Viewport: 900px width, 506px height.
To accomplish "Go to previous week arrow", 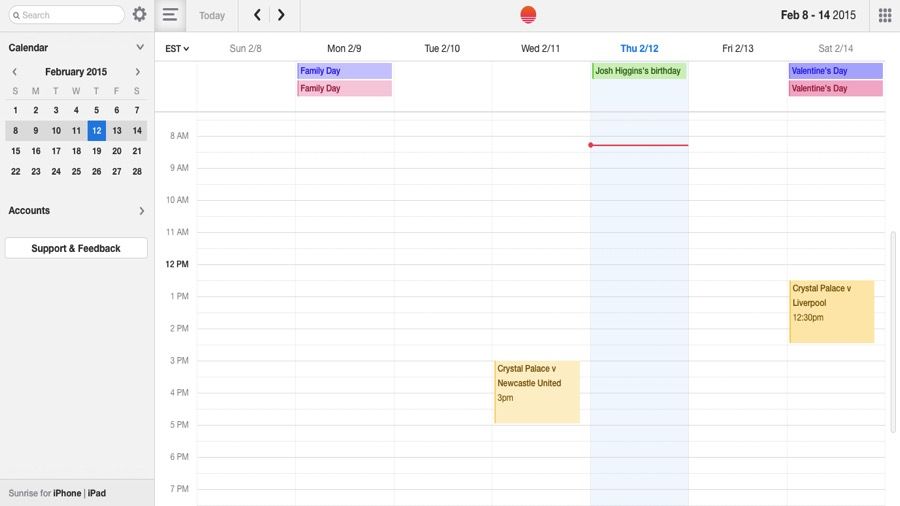I will [257, 15].
